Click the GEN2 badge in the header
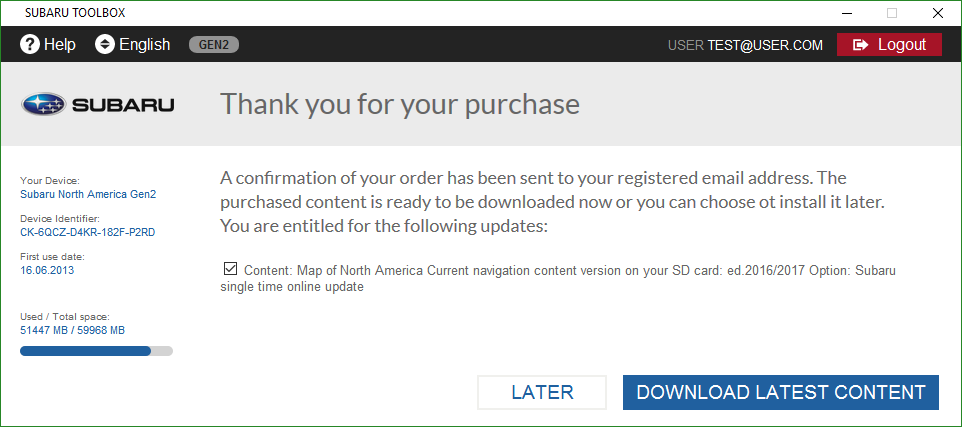 pos(214,45)
